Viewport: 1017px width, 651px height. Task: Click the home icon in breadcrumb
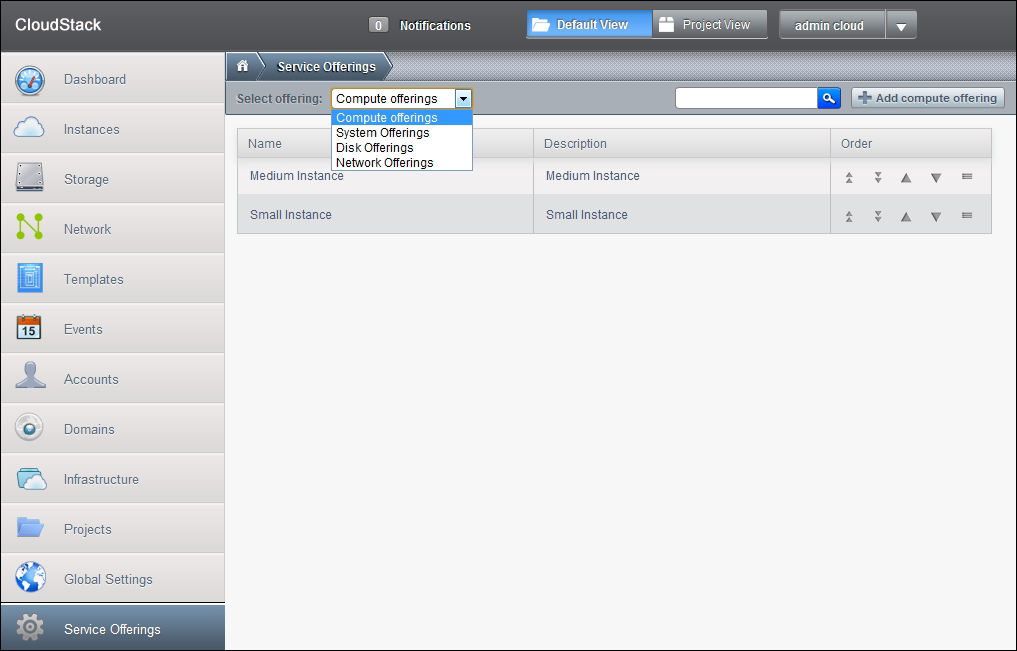point(242,66)
